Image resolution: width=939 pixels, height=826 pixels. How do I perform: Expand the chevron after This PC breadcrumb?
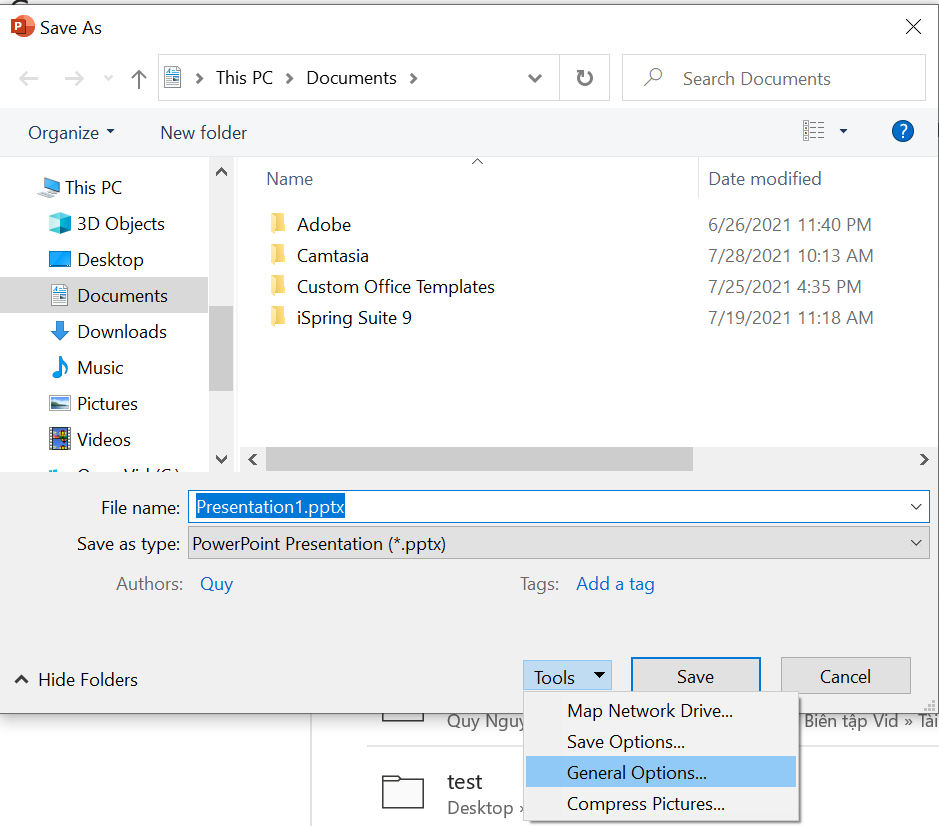pos(289,78)
